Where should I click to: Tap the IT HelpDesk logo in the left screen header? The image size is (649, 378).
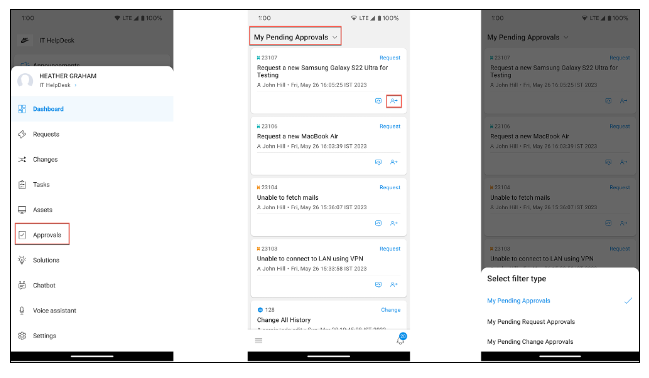[x=25, y=40]
